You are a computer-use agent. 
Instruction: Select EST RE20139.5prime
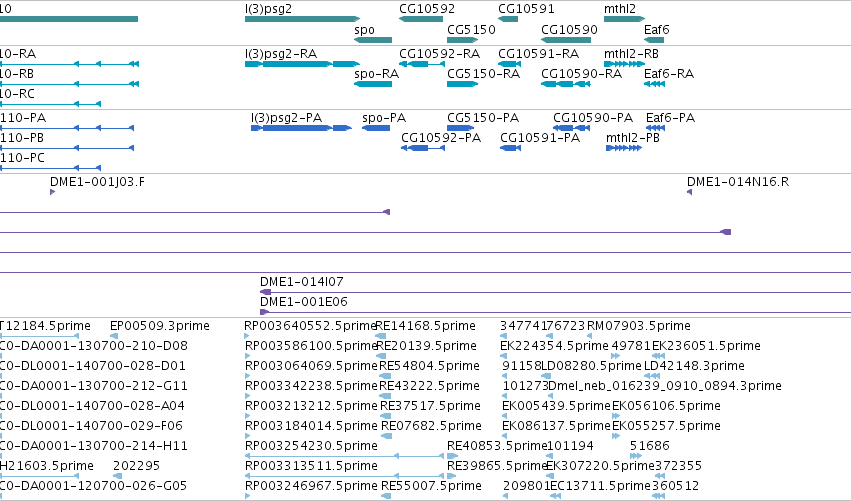coord(427,346)
